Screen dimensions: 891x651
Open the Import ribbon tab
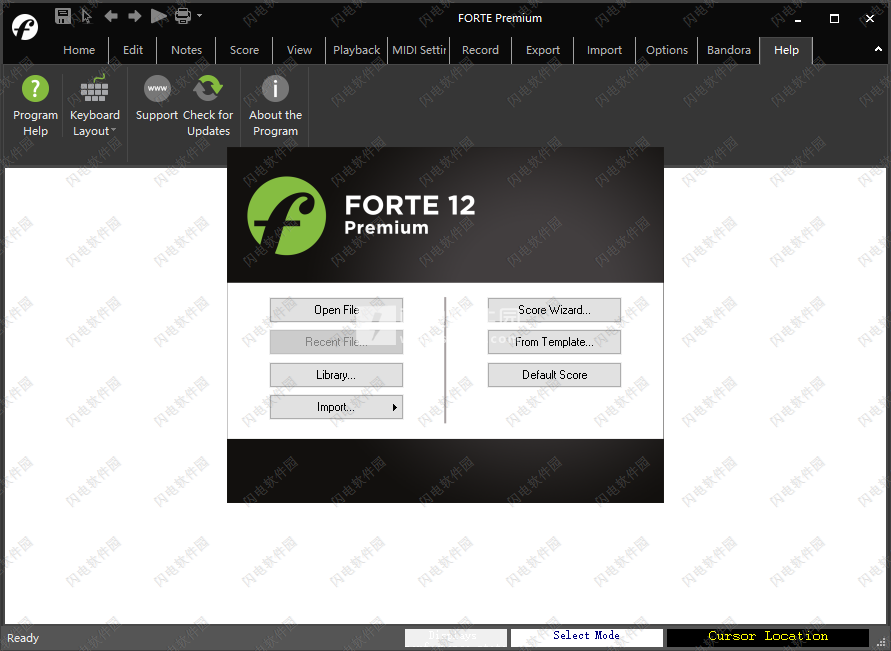click(x=604, y=50)
